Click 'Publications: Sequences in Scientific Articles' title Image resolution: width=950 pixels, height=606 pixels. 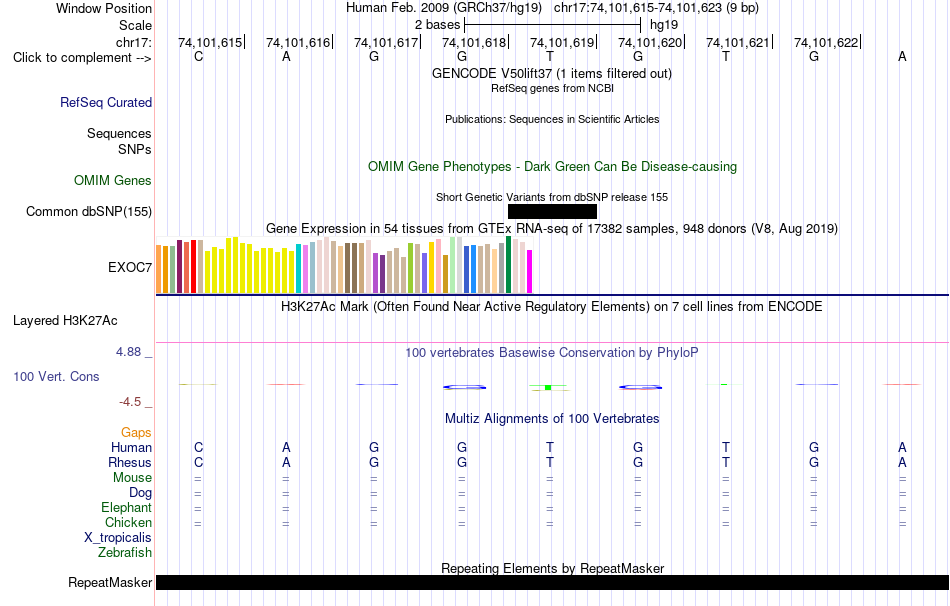pyautogui.click(x=552, y=119)
